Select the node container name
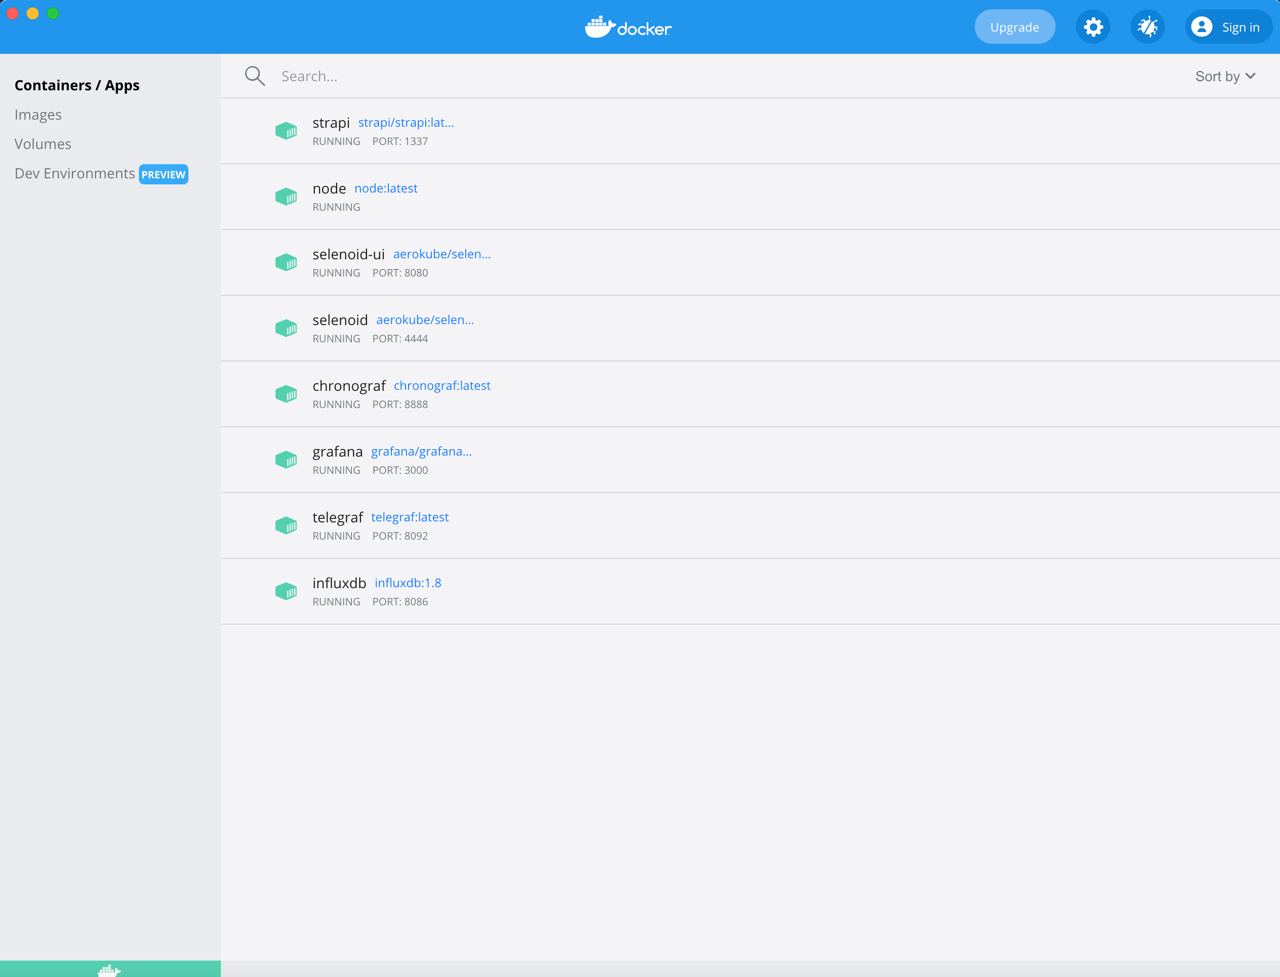The image size is (1280, 977). click(x=329, y=188)
